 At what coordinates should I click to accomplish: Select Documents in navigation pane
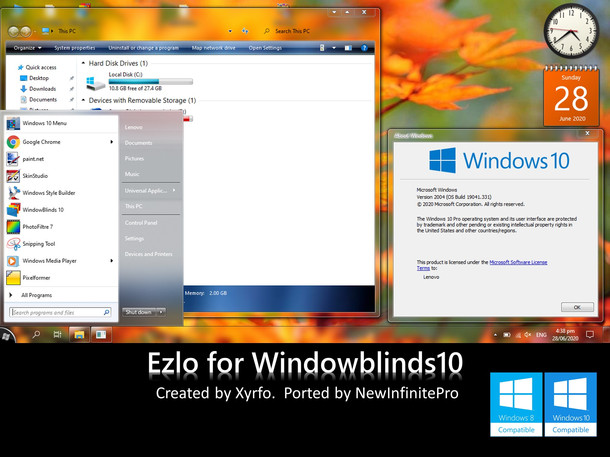pyautogui.click(x=43, y=100)
